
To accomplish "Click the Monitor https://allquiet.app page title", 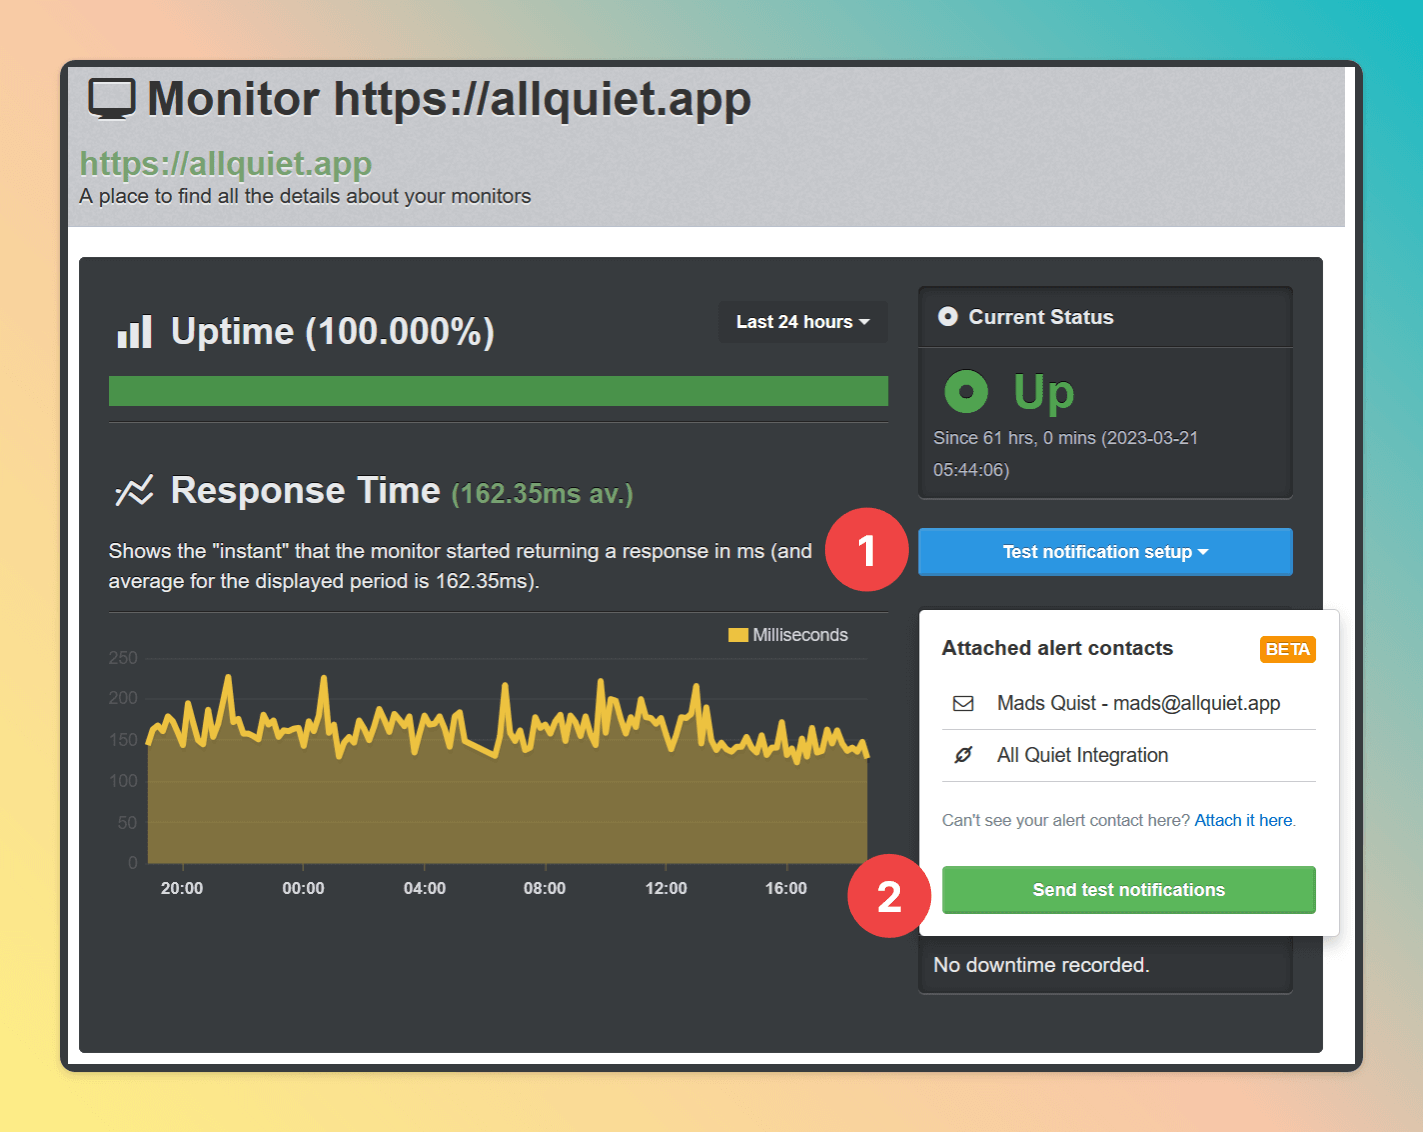I will click(449, 99).
